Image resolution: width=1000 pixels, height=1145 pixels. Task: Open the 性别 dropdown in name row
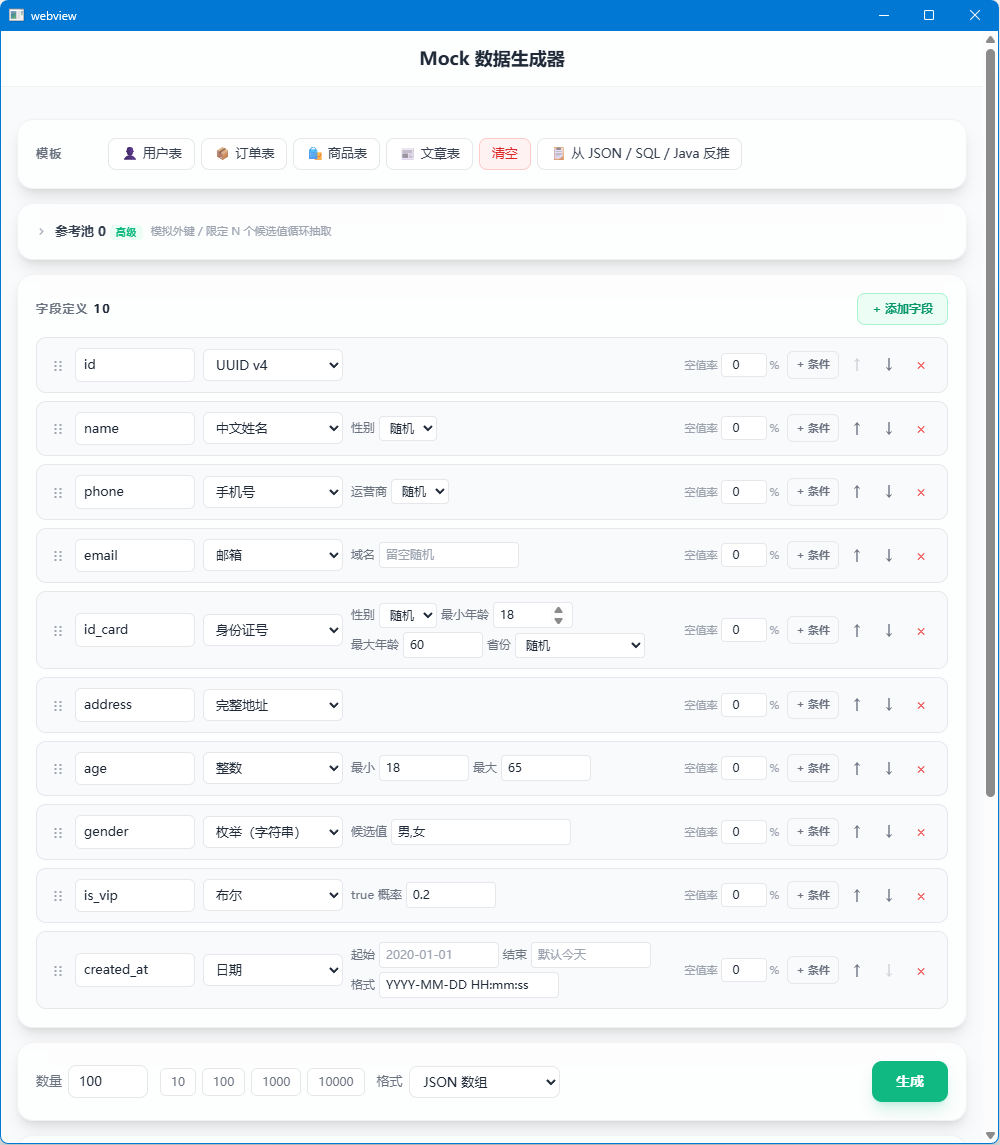[408, 429]
